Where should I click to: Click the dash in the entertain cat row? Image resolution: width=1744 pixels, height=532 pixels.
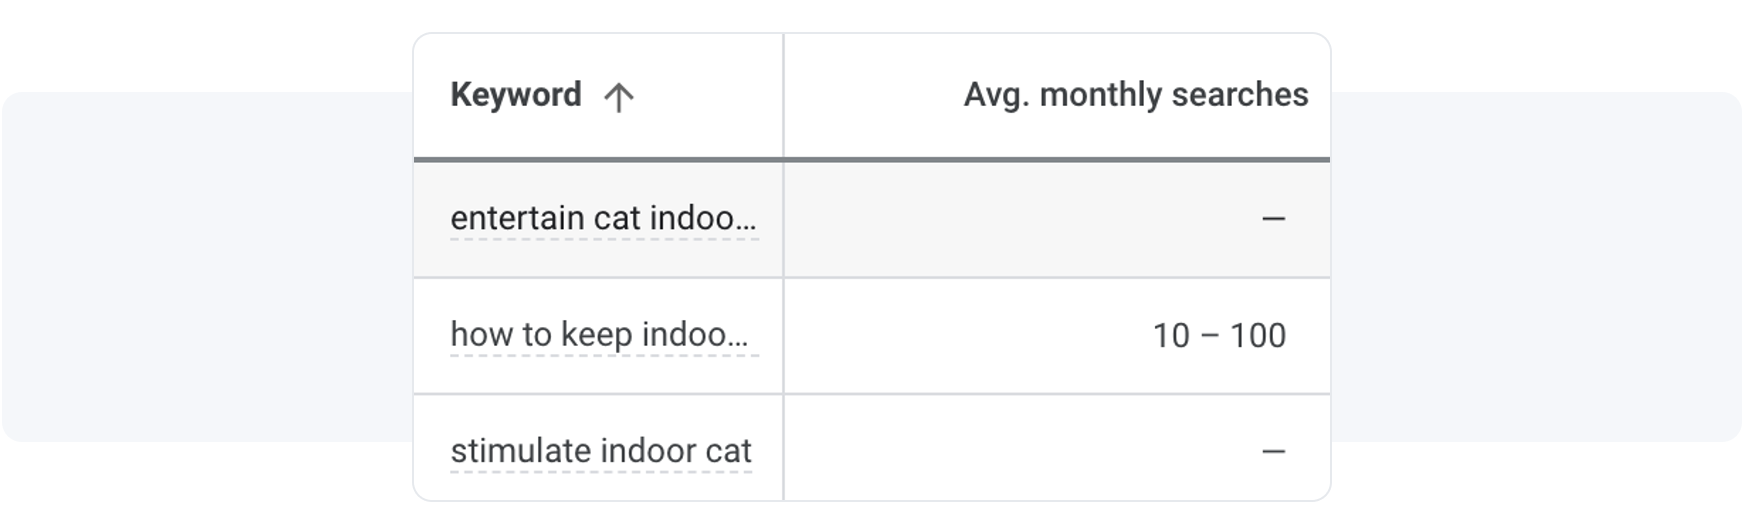click(x=1273, y=218)
